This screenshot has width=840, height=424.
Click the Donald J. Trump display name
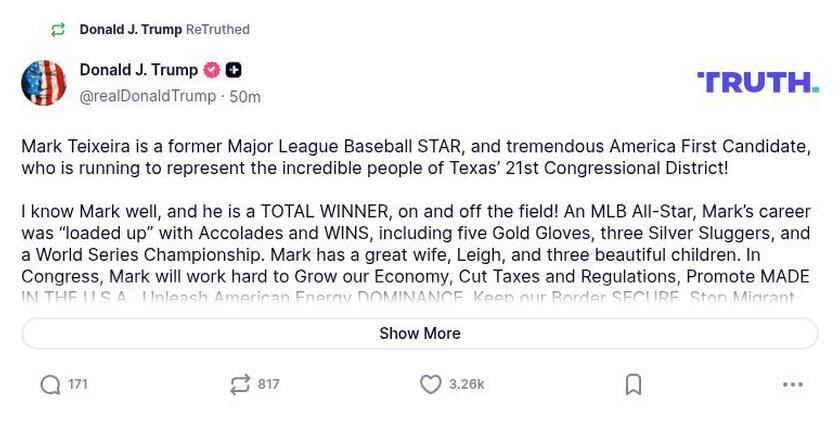click(x=138, y=70)
